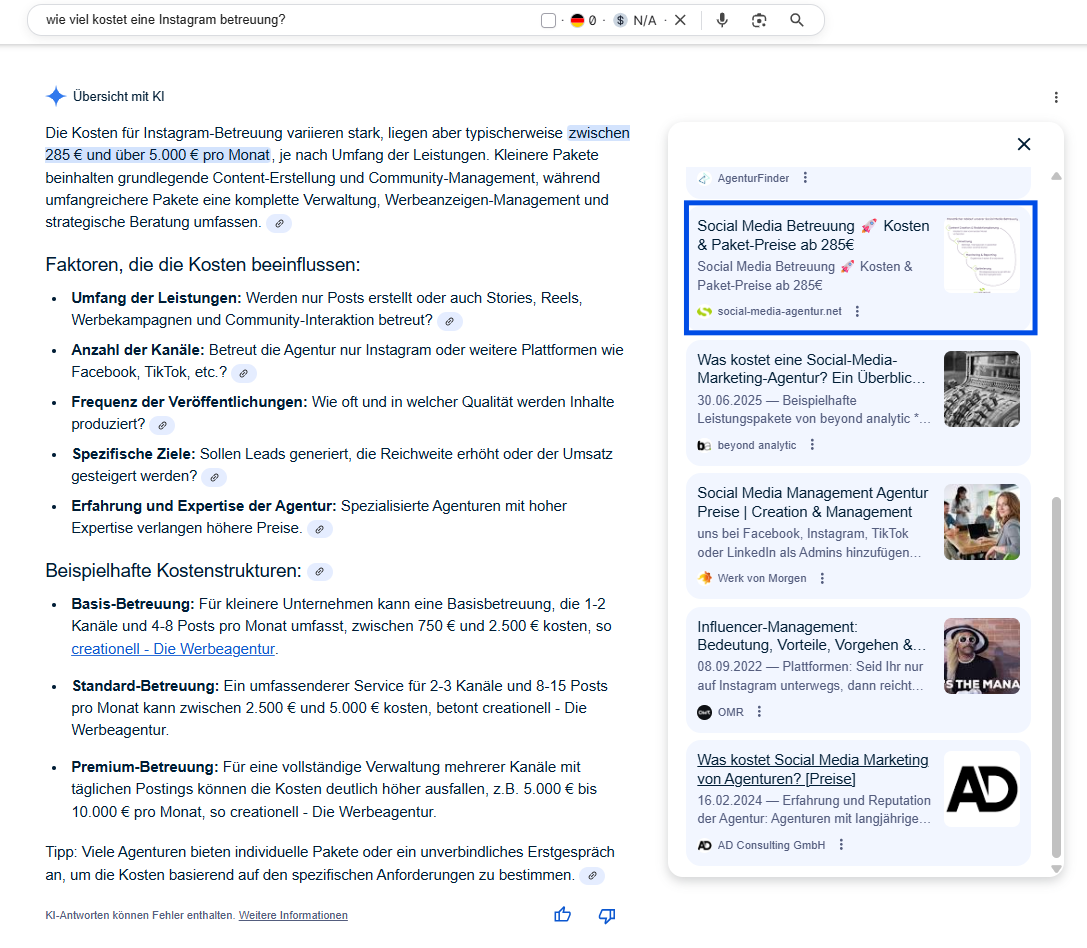Viewport: 1087px width, 948px height.
Task: Click the dollar N/A indicator
Action: (x=636, y=21)
